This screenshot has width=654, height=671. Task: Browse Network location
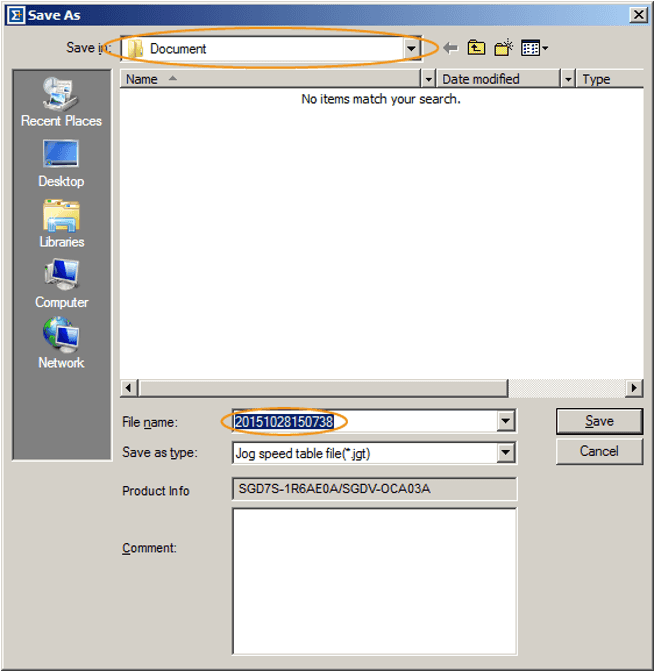61,344
